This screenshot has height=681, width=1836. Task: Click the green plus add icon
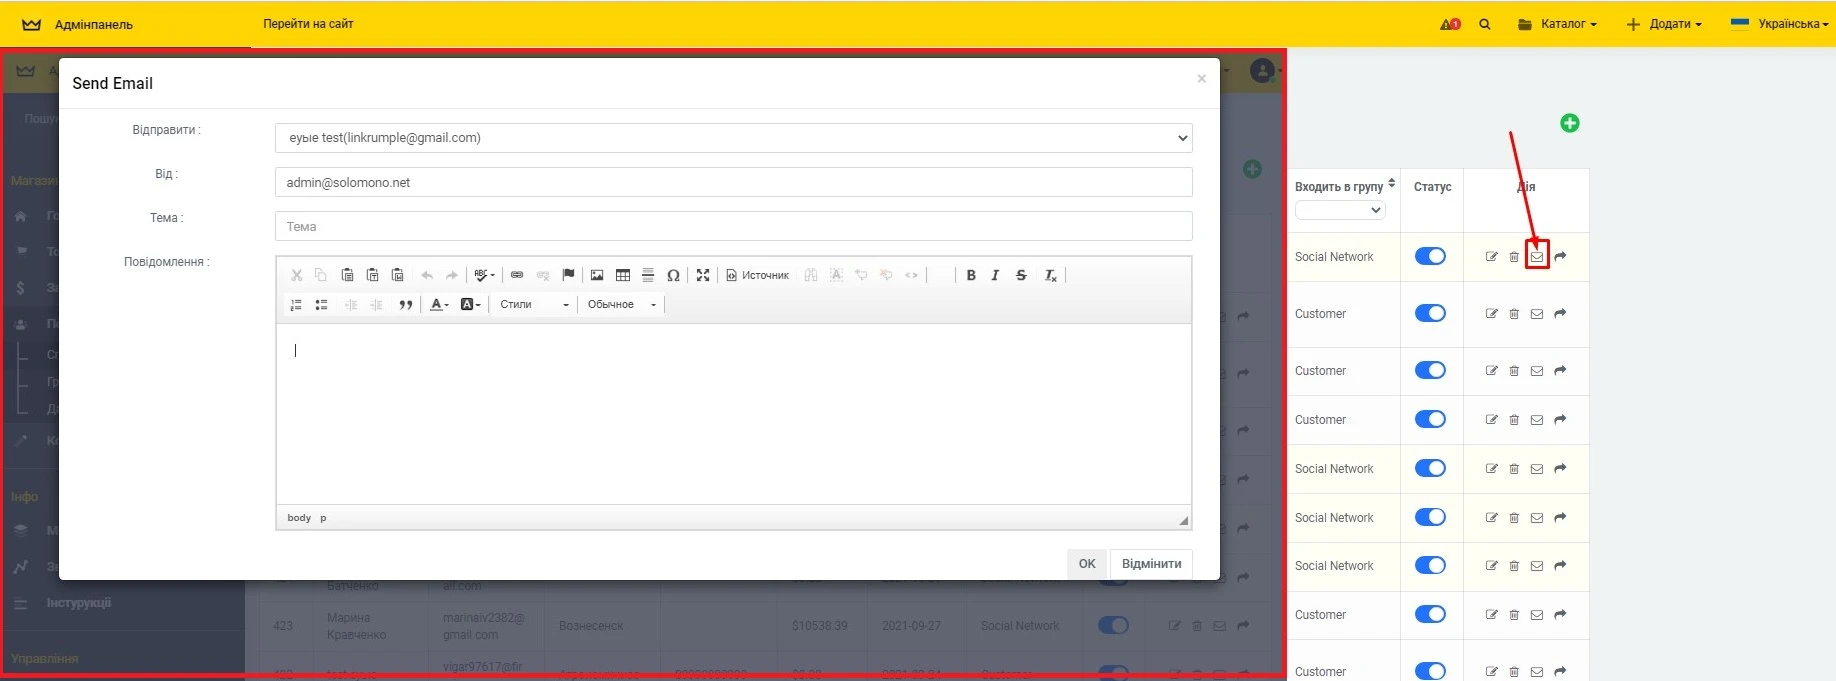(x=1569, y=123)
